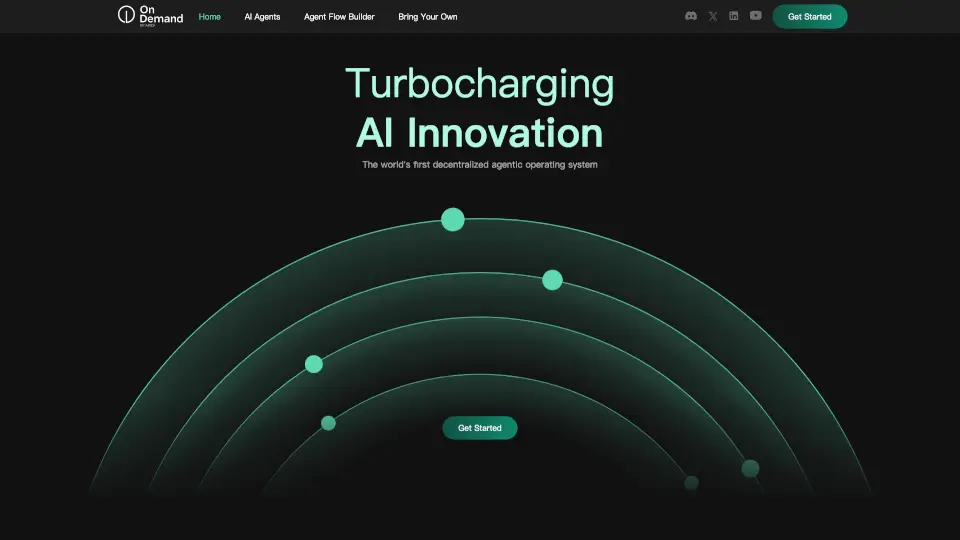
Task: Select the Home nav item
Action: coord(210,17)
